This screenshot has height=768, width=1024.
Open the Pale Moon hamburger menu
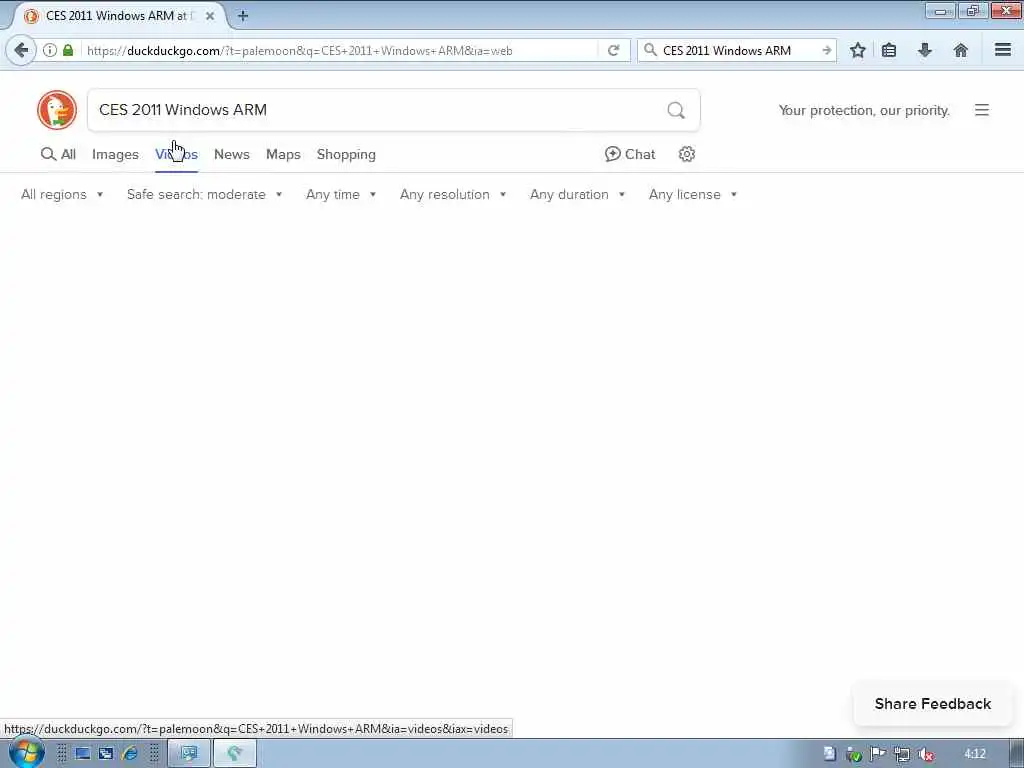pos(1002,50)
